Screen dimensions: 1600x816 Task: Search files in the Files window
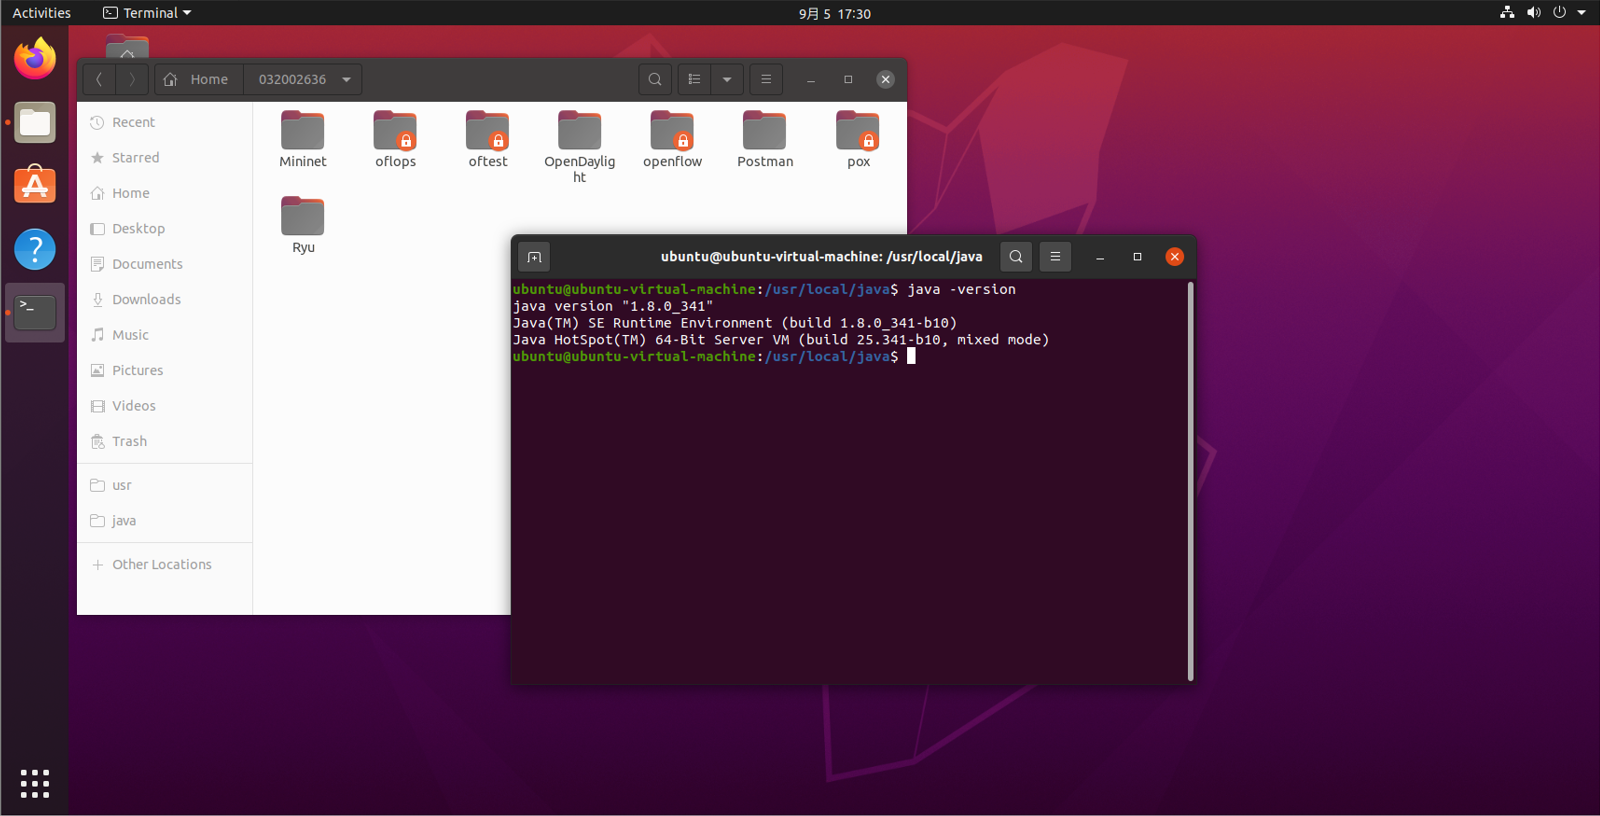point(655,79)
